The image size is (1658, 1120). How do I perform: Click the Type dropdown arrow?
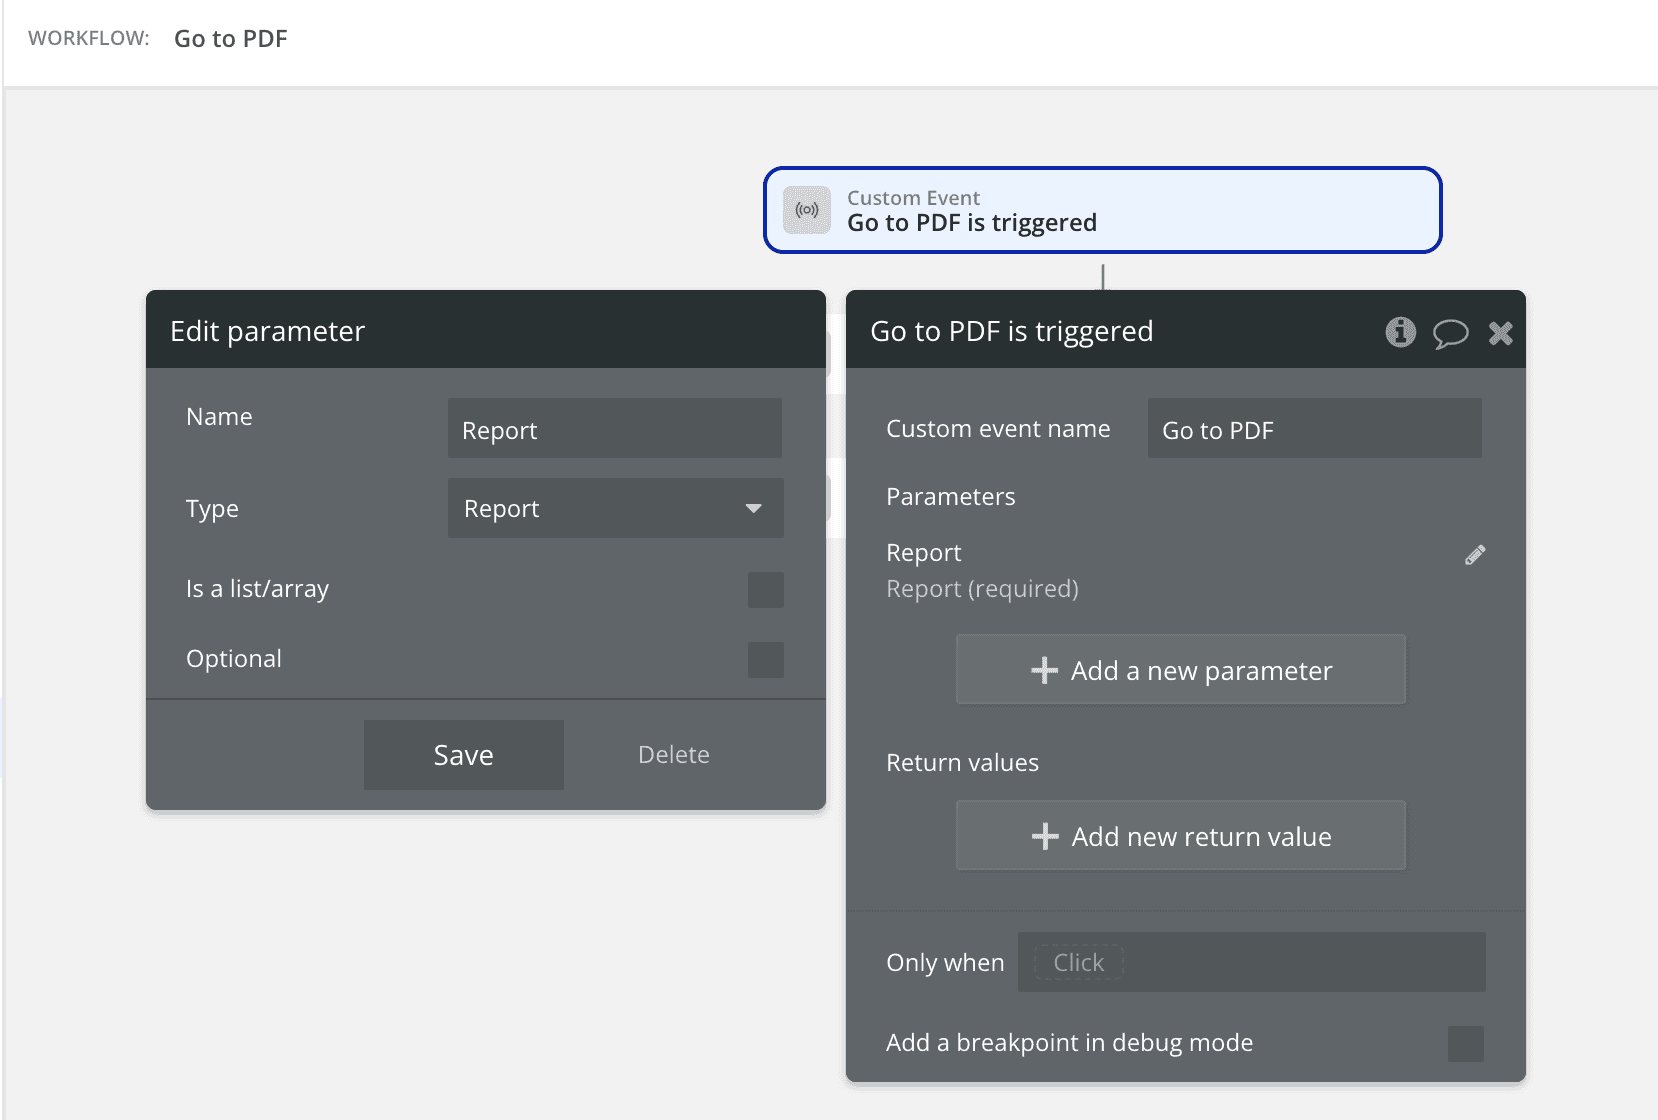(x=753, y=508)
